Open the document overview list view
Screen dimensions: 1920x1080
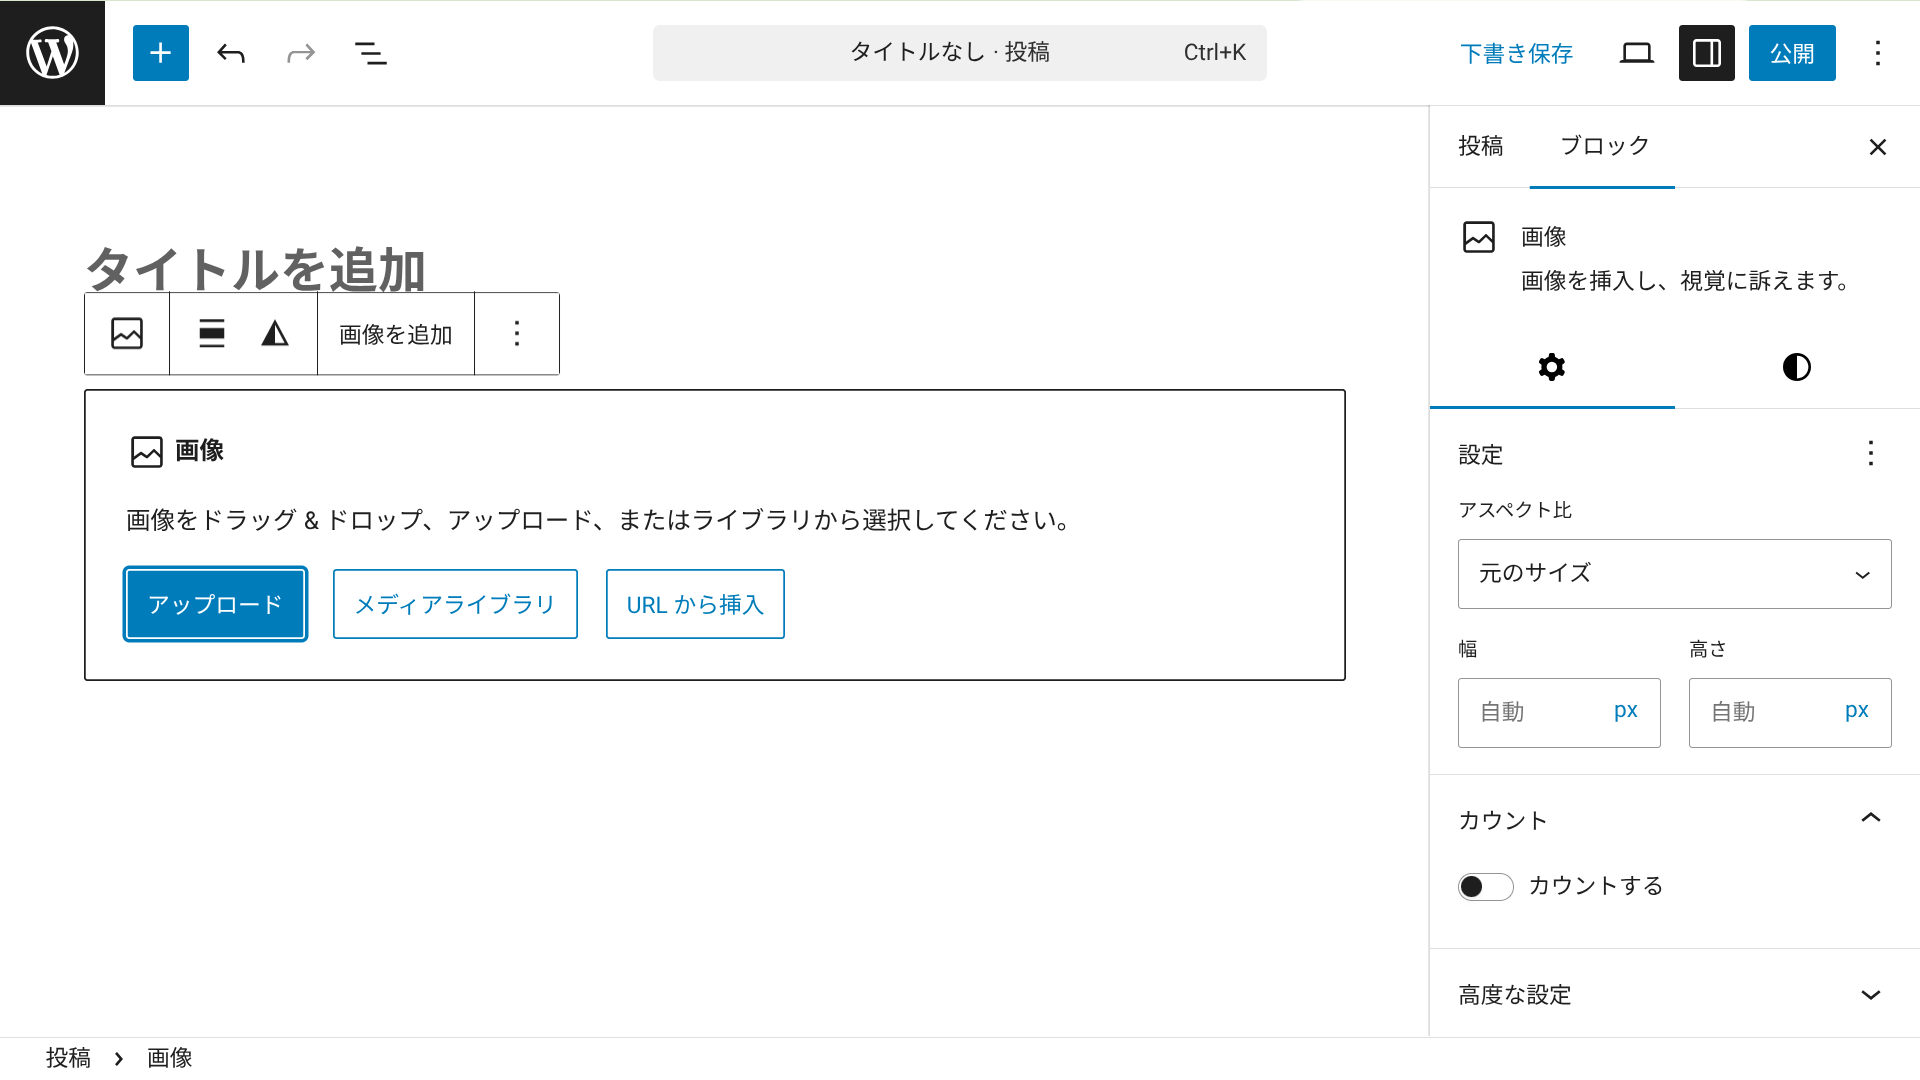[x=370, y=53]
